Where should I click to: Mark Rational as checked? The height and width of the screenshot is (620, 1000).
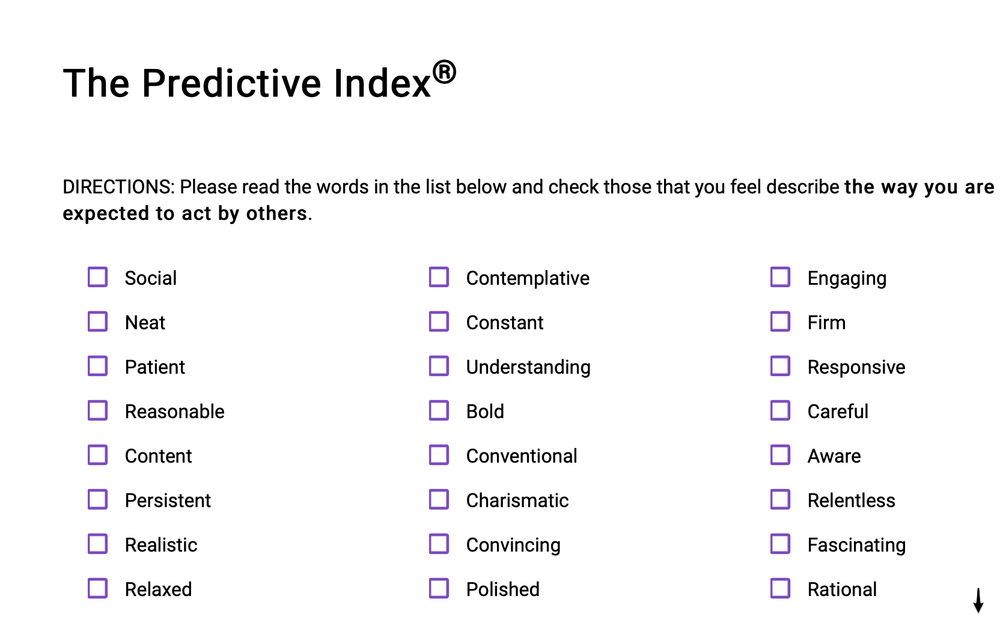click(780, 588)
